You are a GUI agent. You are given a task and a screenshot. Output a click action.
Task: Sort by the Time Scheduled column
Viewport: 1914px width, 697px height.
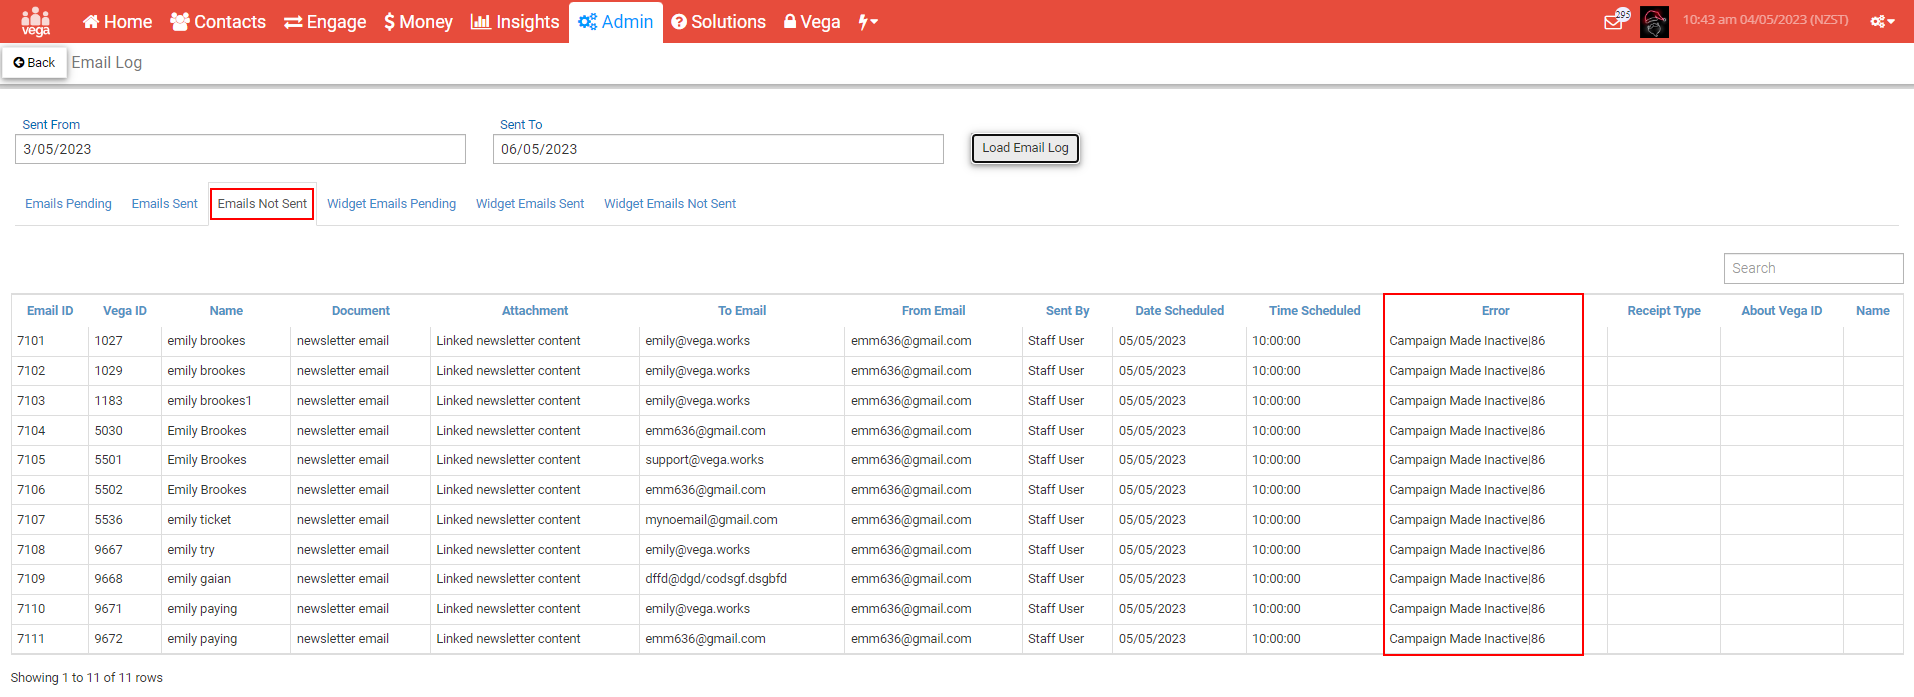click(1315, 311)
